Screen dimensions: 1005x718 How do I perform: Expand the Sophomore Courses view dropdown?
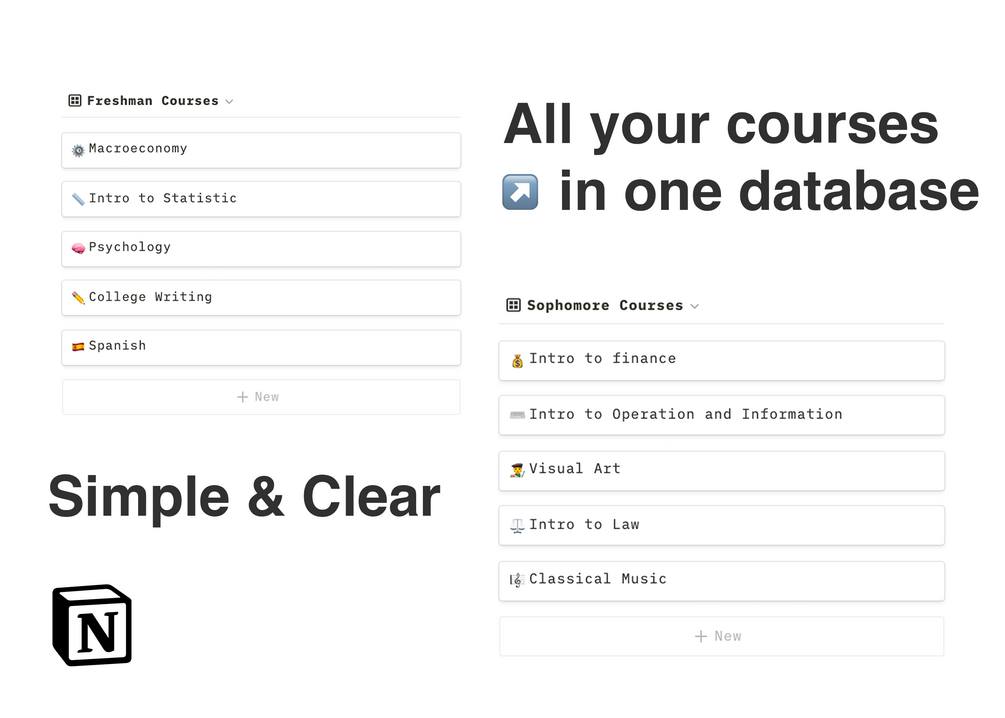coord(695,306)
